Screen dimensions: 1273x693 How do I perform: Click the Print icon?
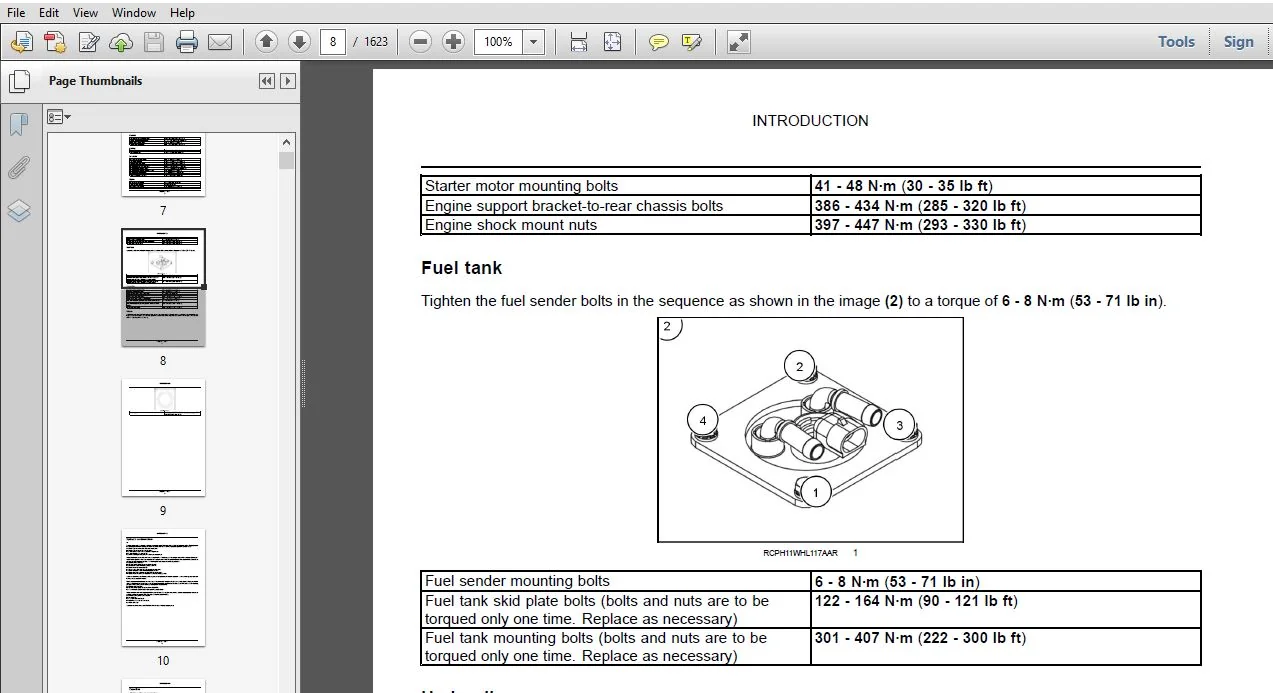click(187, 42)
